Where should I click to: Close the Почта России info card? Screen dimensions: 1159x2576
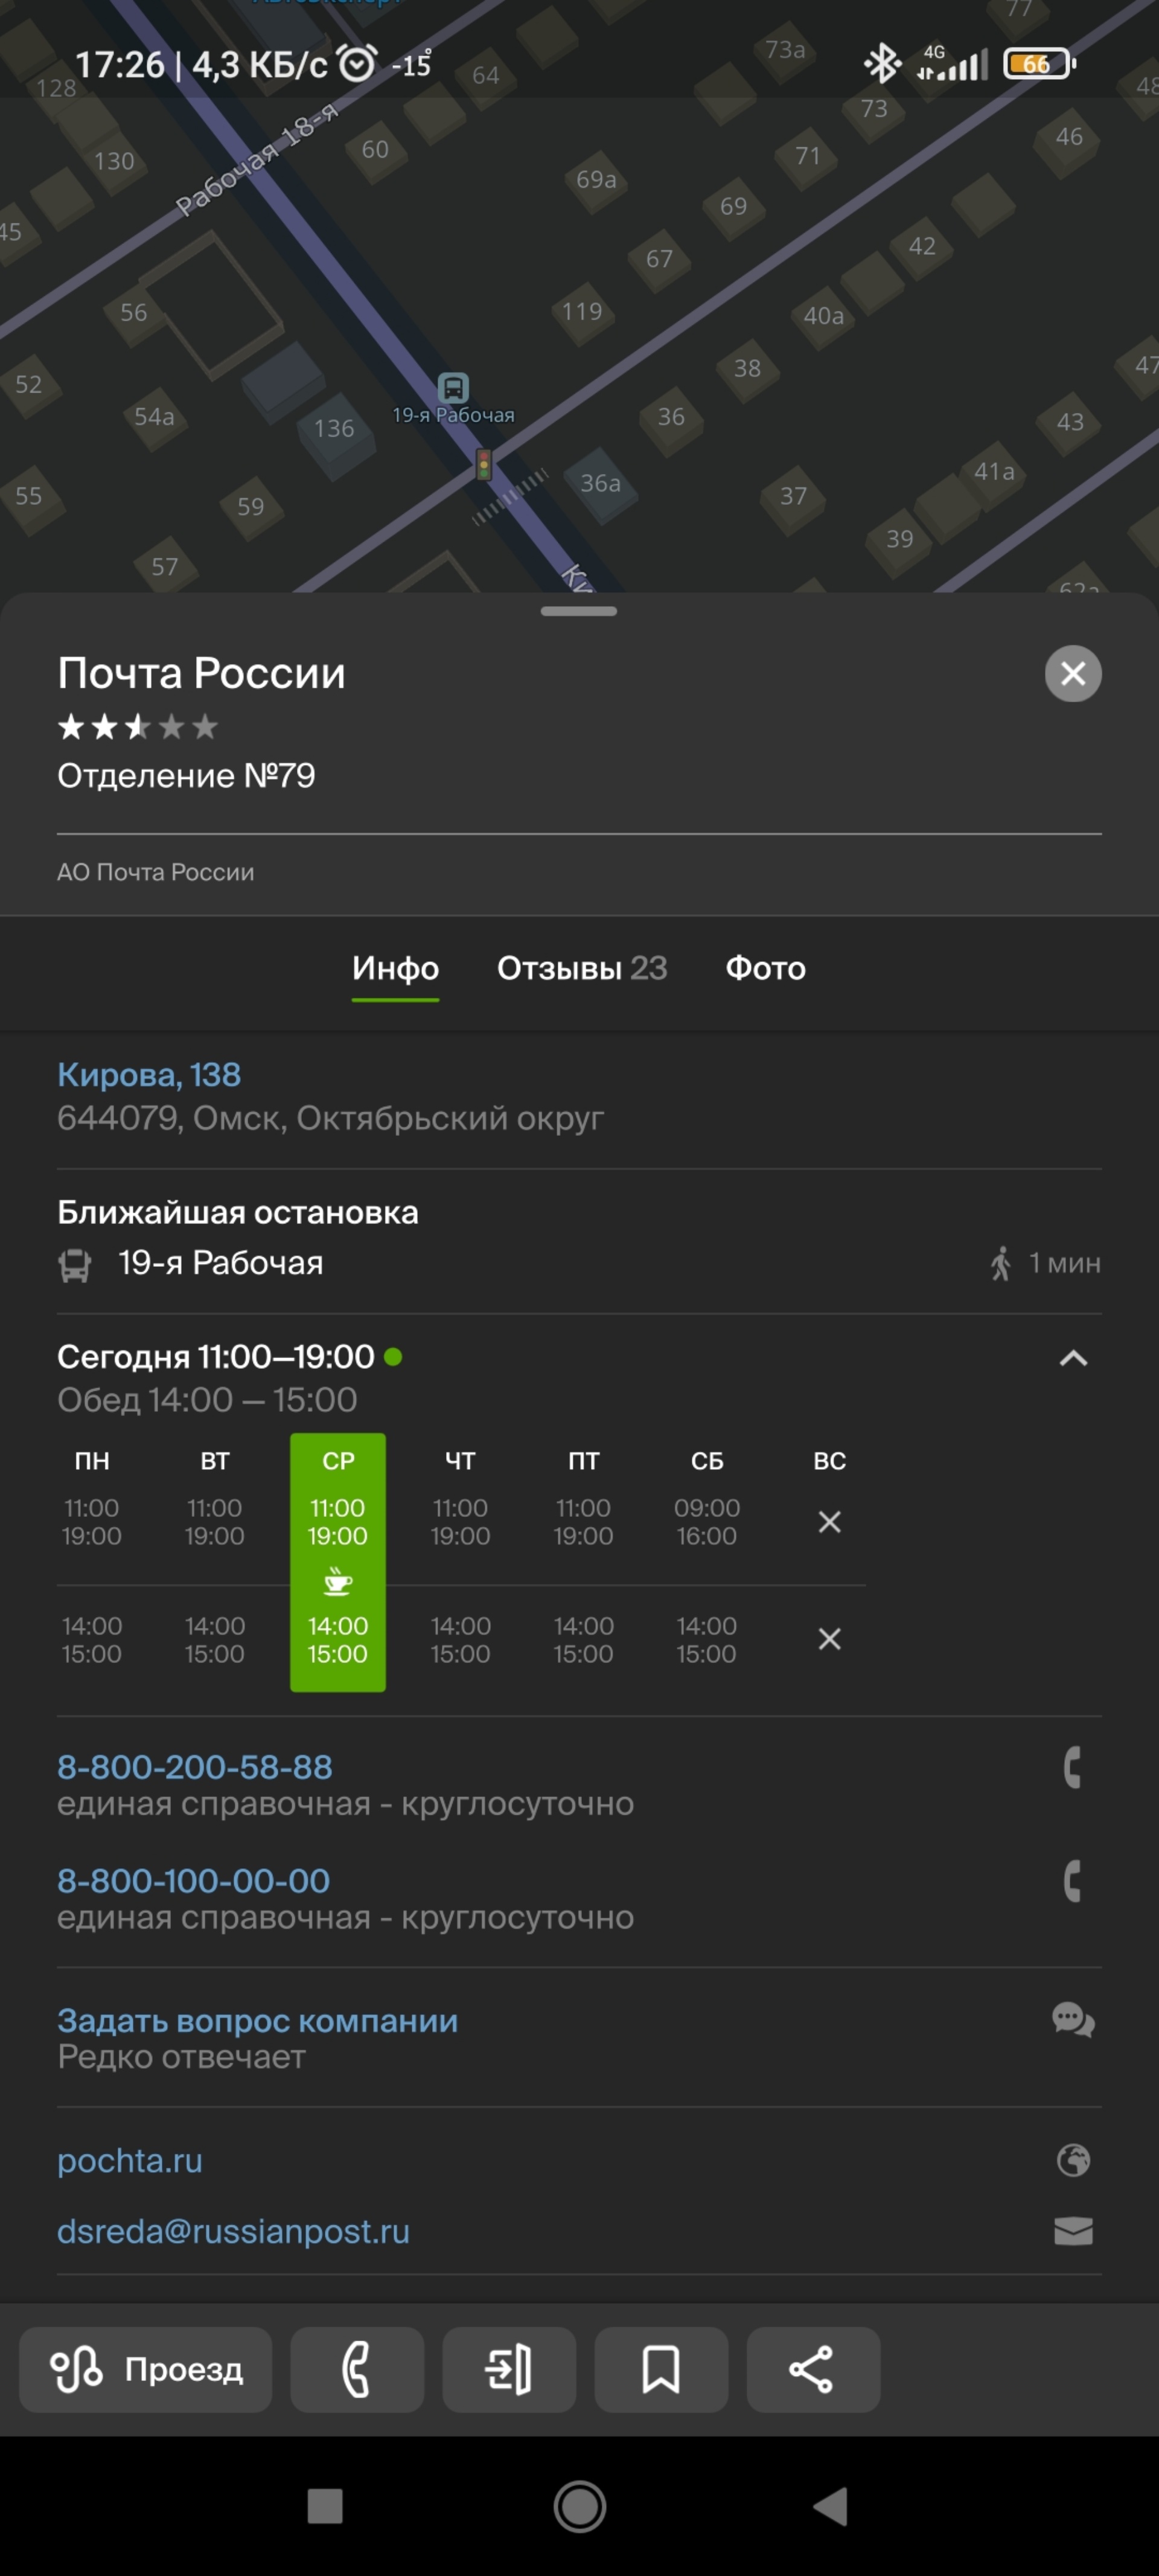(x=1073, y=673)
